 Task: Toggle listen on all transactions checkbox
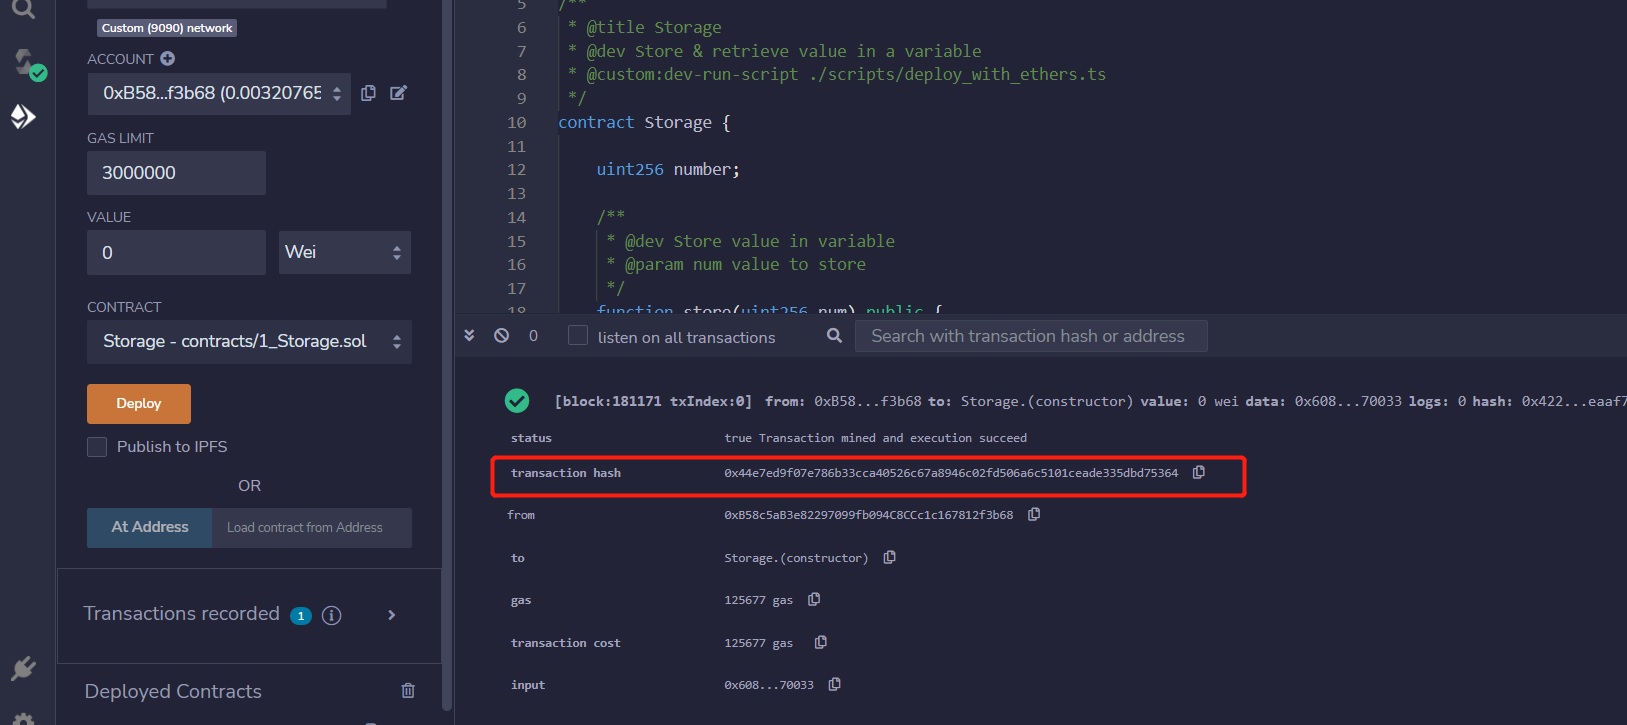pyautogui.click(x=578, y=336)
